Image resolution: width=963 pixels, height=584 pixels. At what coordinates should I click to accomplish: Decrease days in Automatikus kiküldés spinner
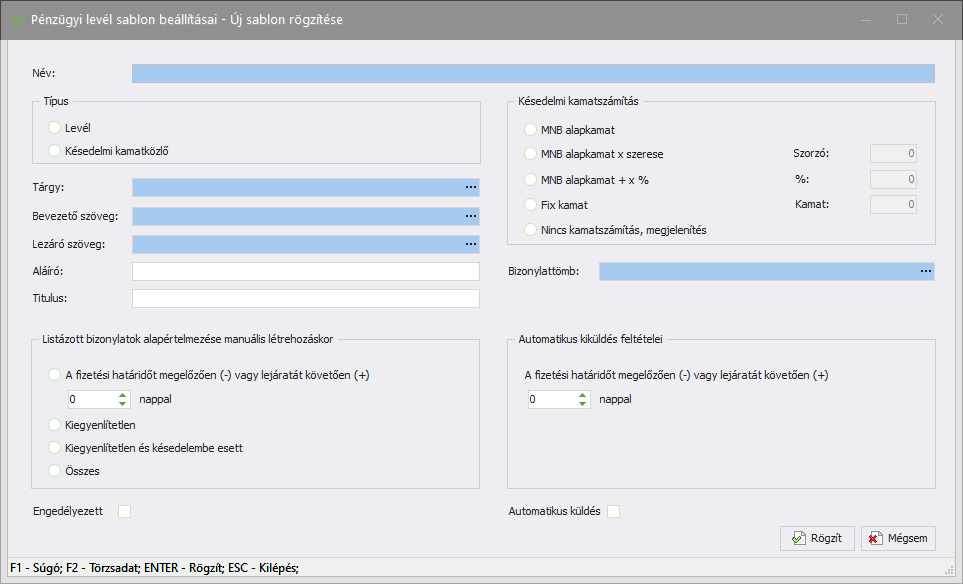pos(583,404)
